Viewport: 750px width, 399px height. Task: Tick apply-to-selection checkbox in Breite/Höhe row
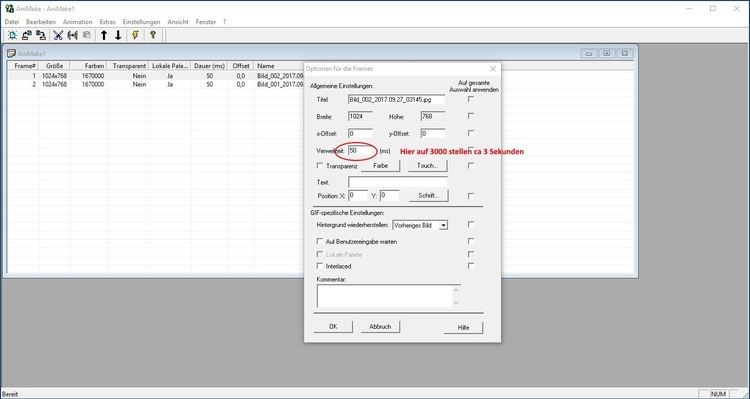pyautogui.click(x=471, y=116)
